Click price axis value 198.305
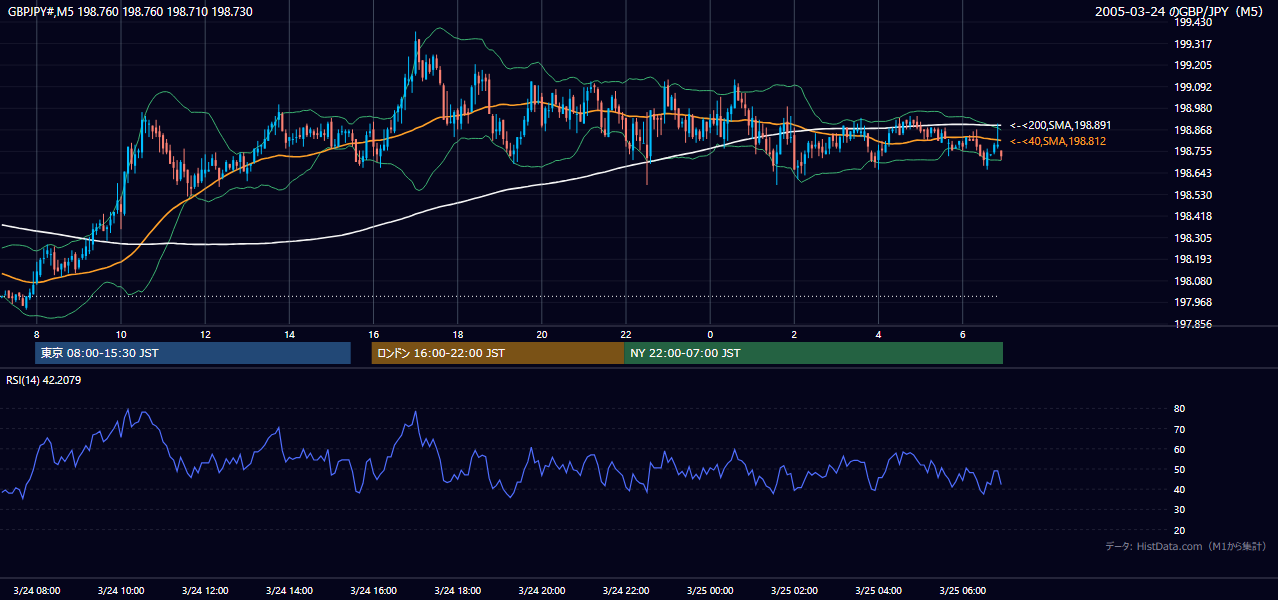Screen dimensions: 1278x600 coord(1192,238)
